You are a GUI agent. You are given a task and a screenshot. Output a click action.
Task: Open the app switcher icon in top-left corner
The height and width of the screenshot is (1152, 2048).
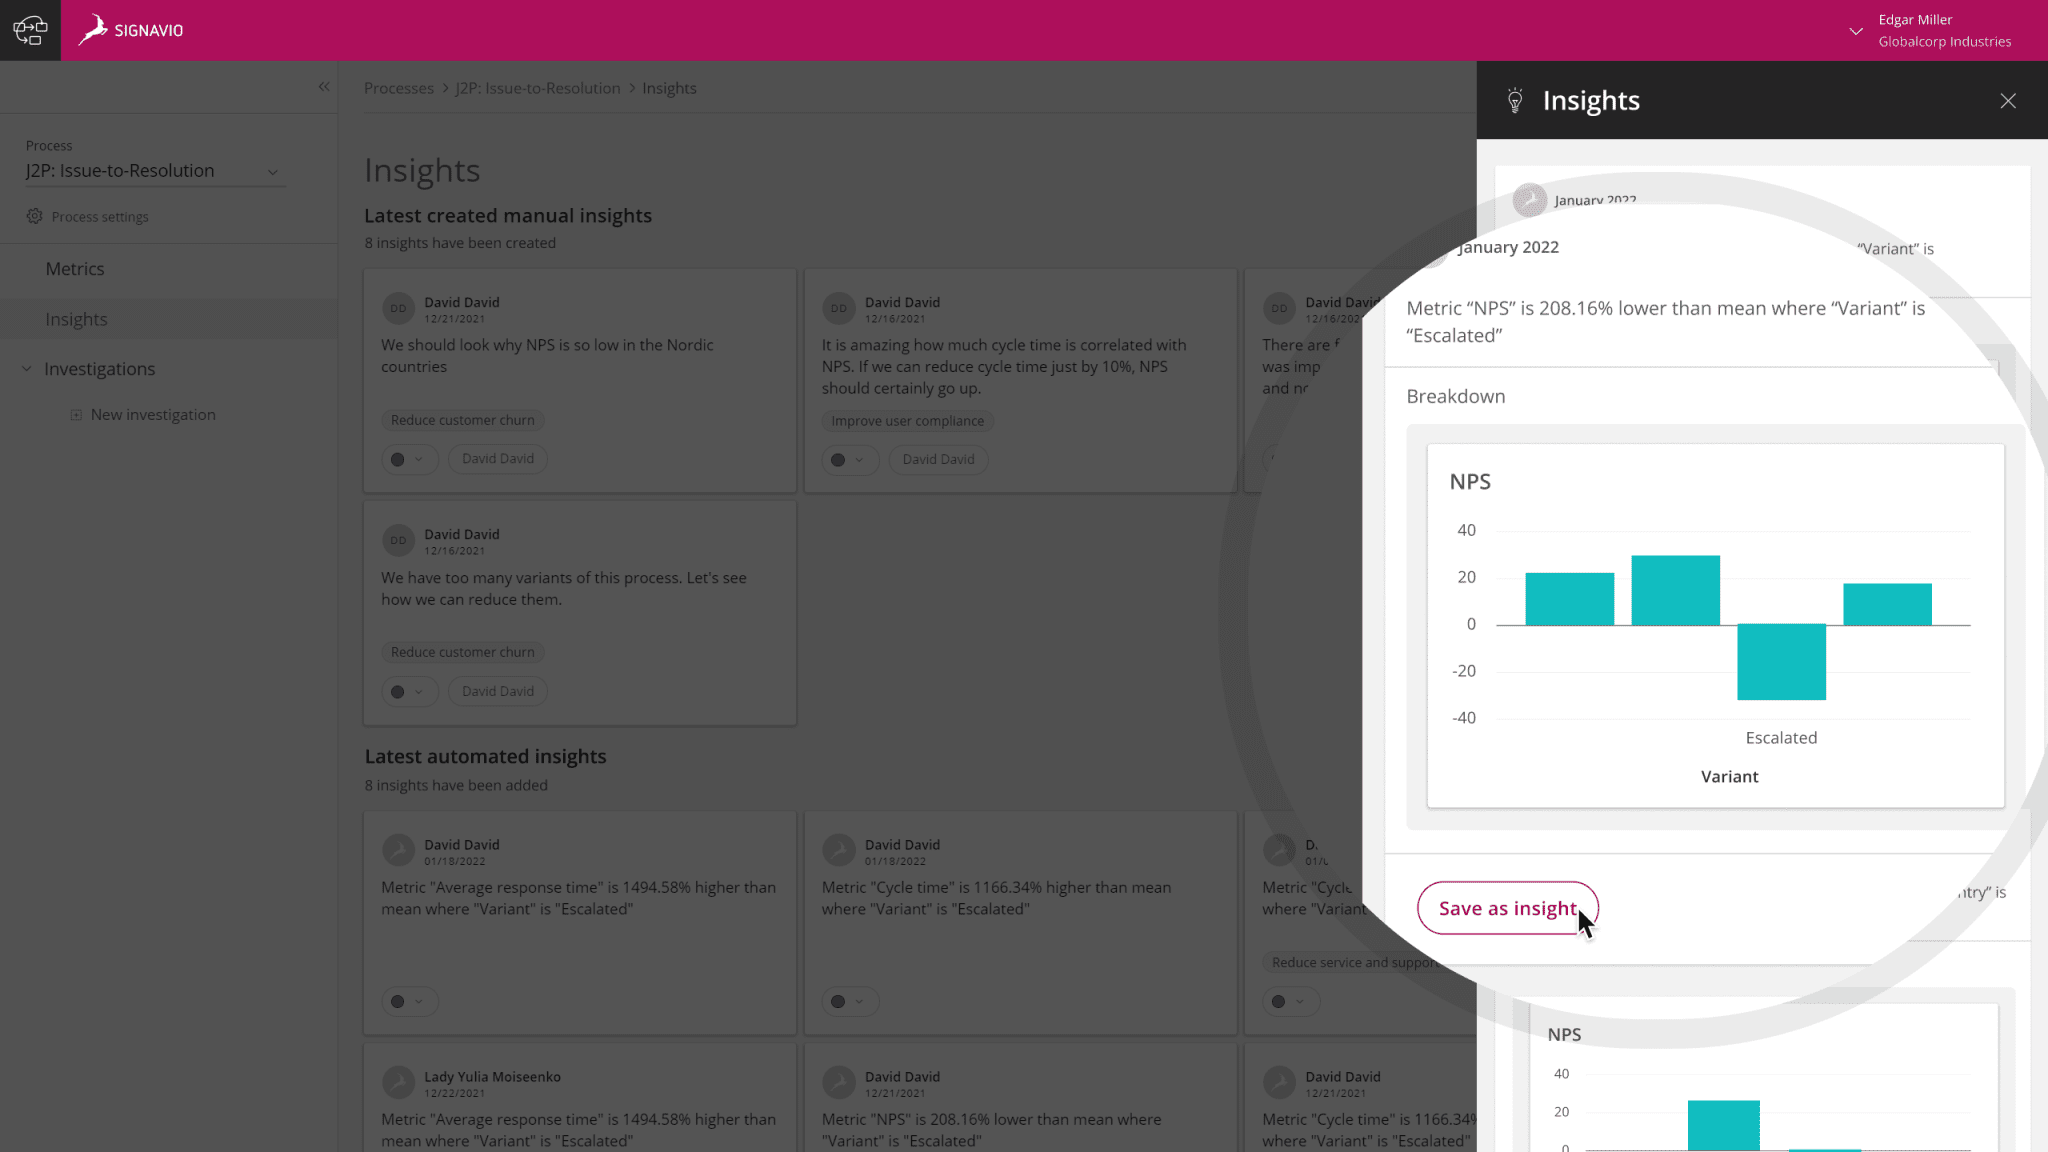point(30,30)
